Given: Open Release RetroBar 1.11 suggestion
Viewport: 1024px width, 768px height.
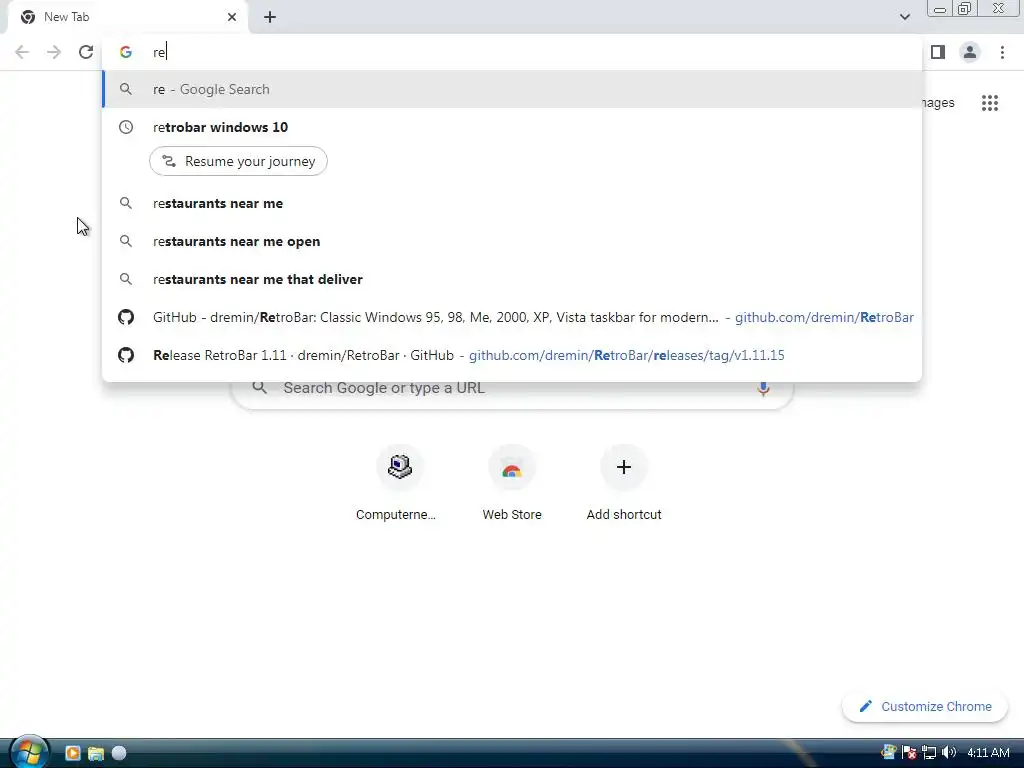Looking at the screenshot, I should (512, 355).
